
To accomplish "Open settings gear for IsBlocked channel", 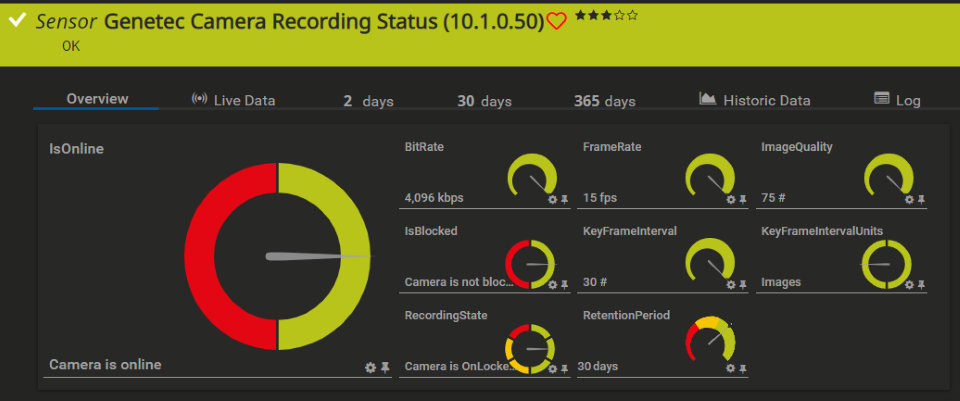I will pos(552,285).
